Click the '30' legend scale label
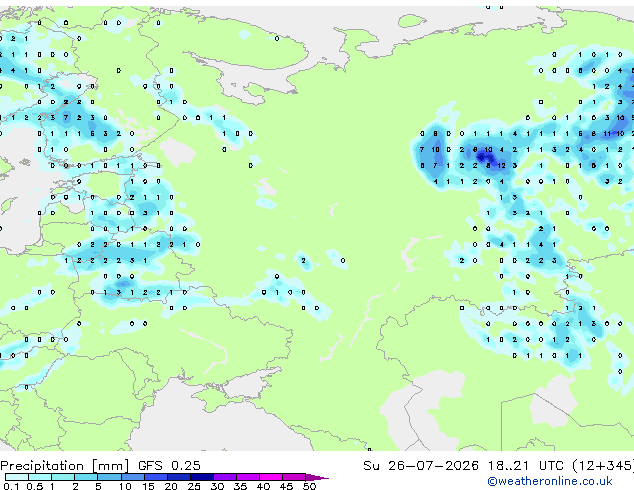The image size is (634, 490). [x=217, y=486]
